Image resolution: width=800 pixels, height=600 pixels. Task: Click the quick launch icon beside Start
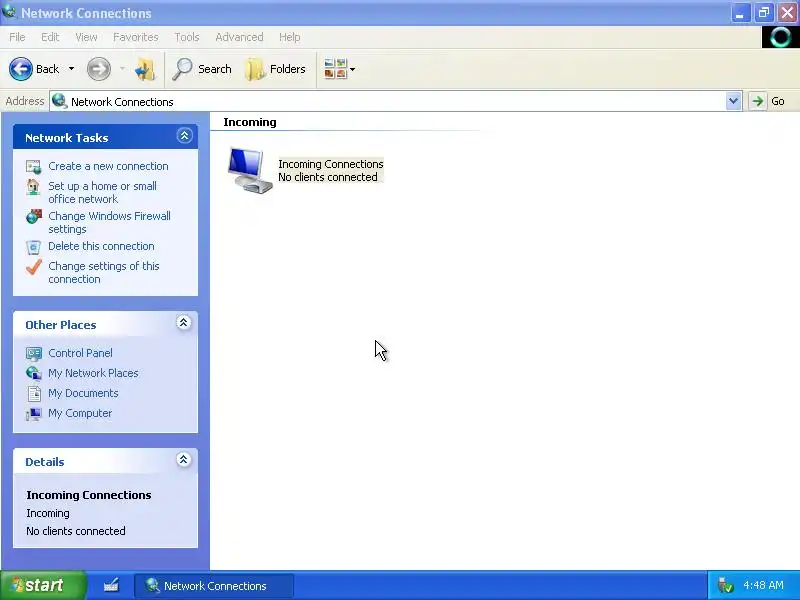111,585
